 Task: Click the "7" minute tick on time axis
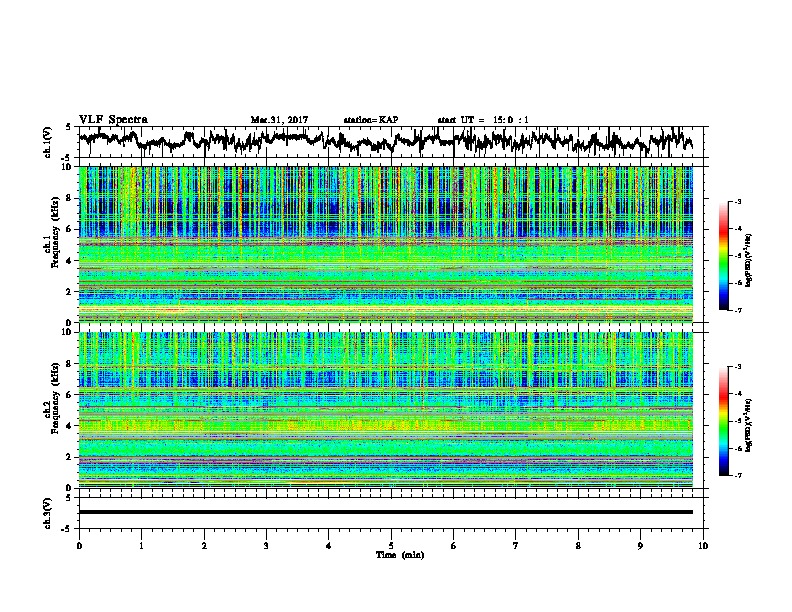(516, 546)
